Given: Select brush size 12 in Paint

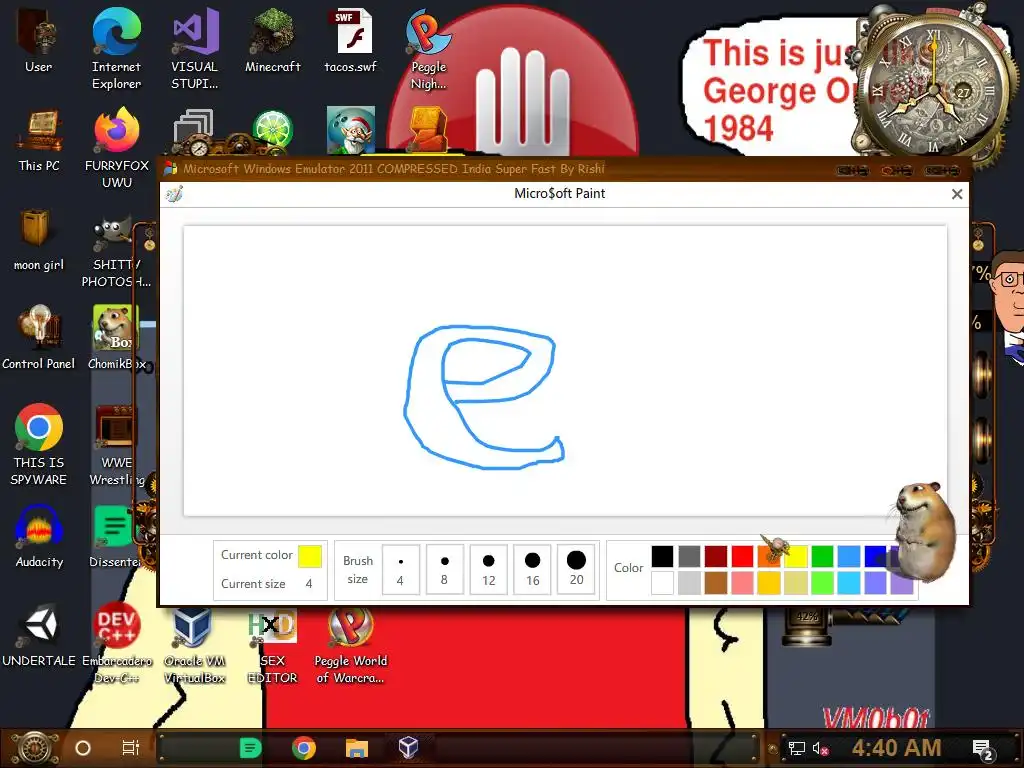Looking at the screenshot, I should coord(488,569).
